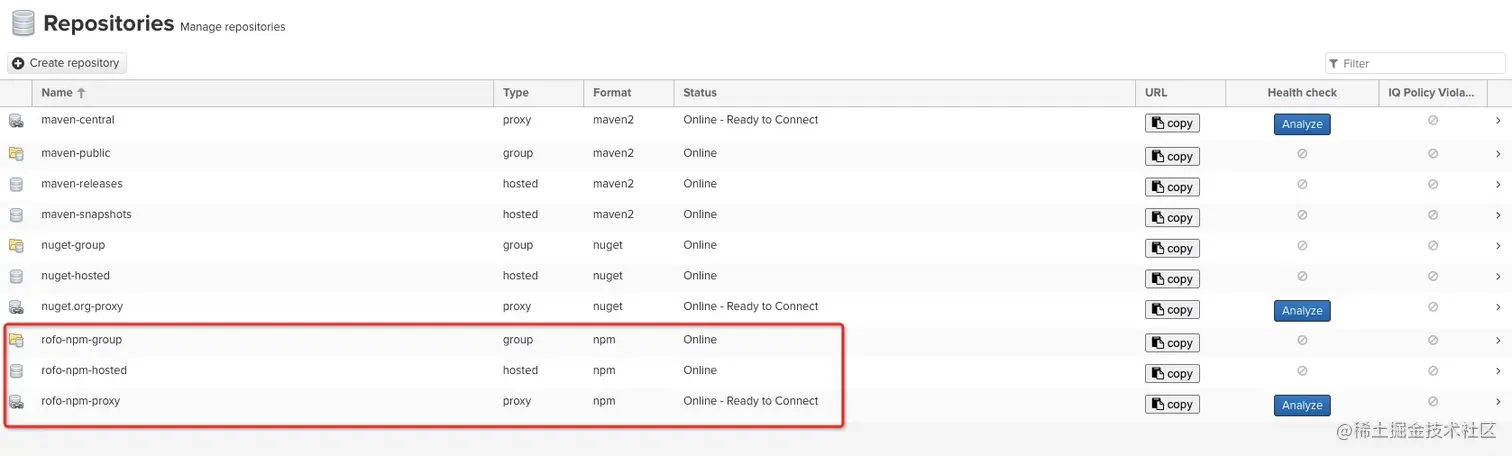
Task: Copy URL of maven-public repository
Action: click(x=1172, y=157)
